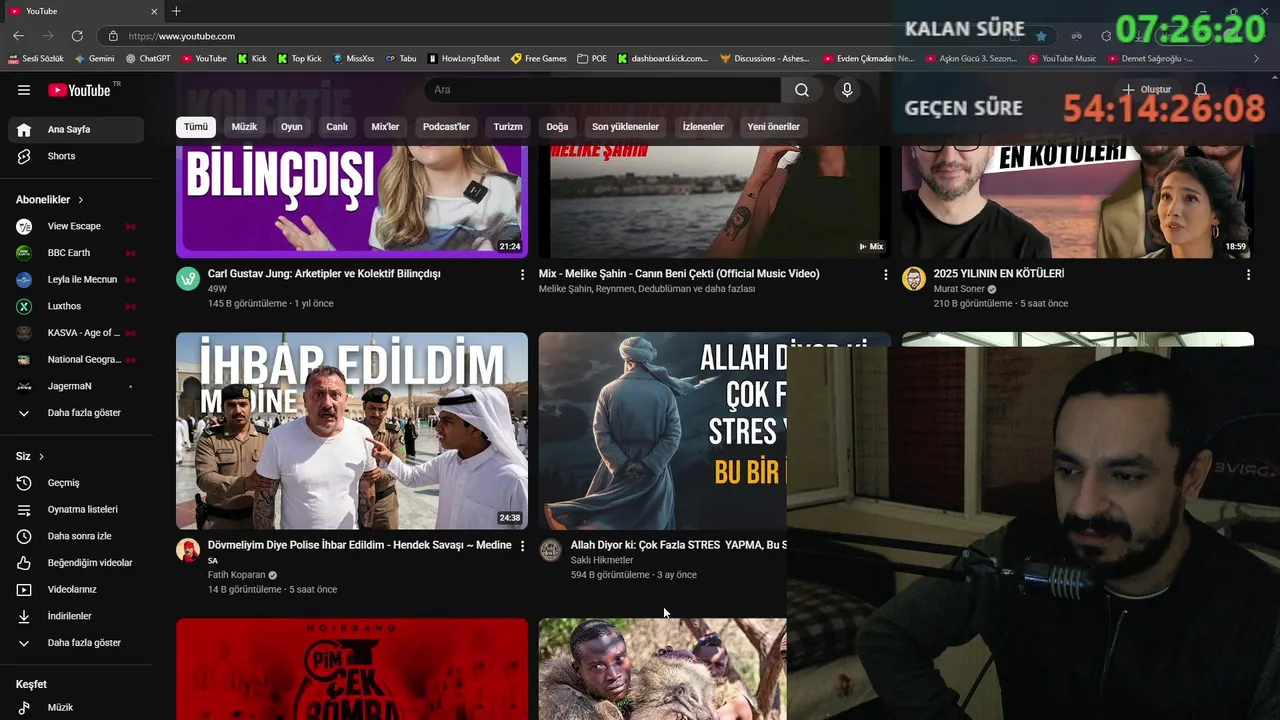1280x720 pixels.
Task: Open the View Escape subscription
Action: point(76,226)
